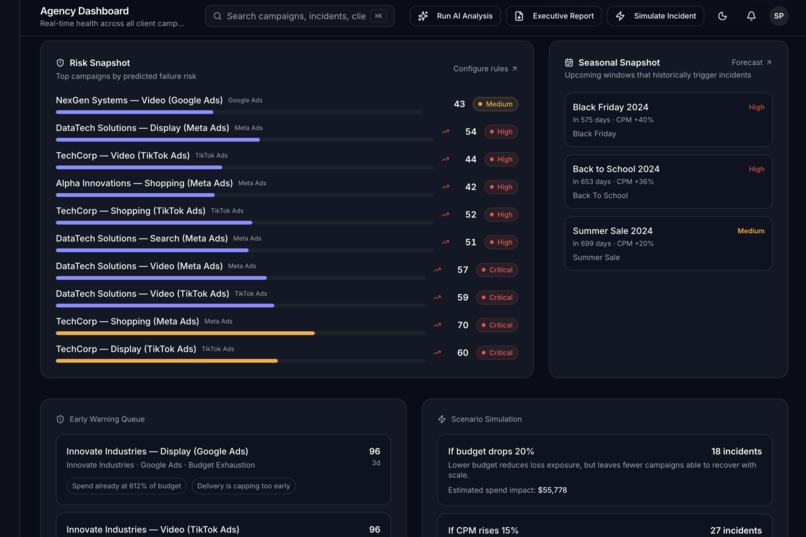Click trend icon for TechCorp Shopping TikTok row

coord(446,214)
